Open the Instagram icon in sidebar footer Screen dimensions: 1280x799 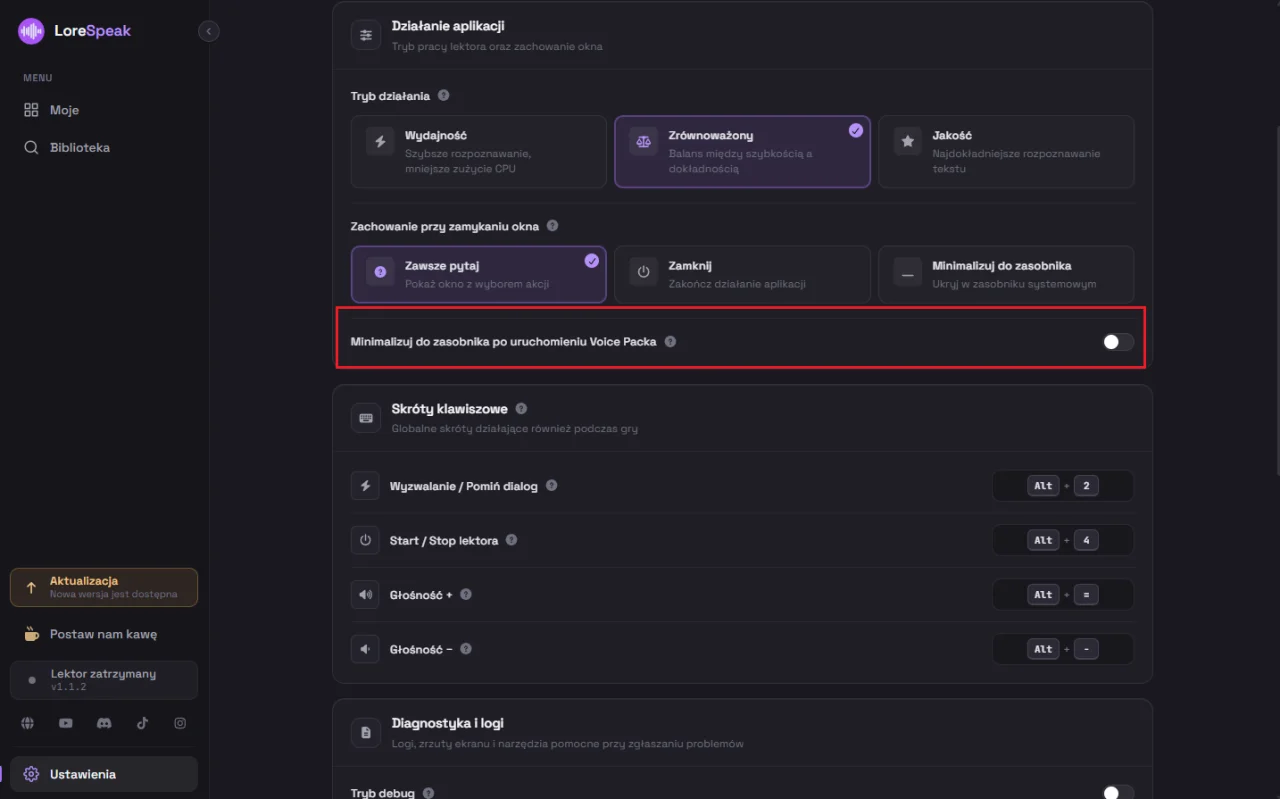tap(180, 723)
